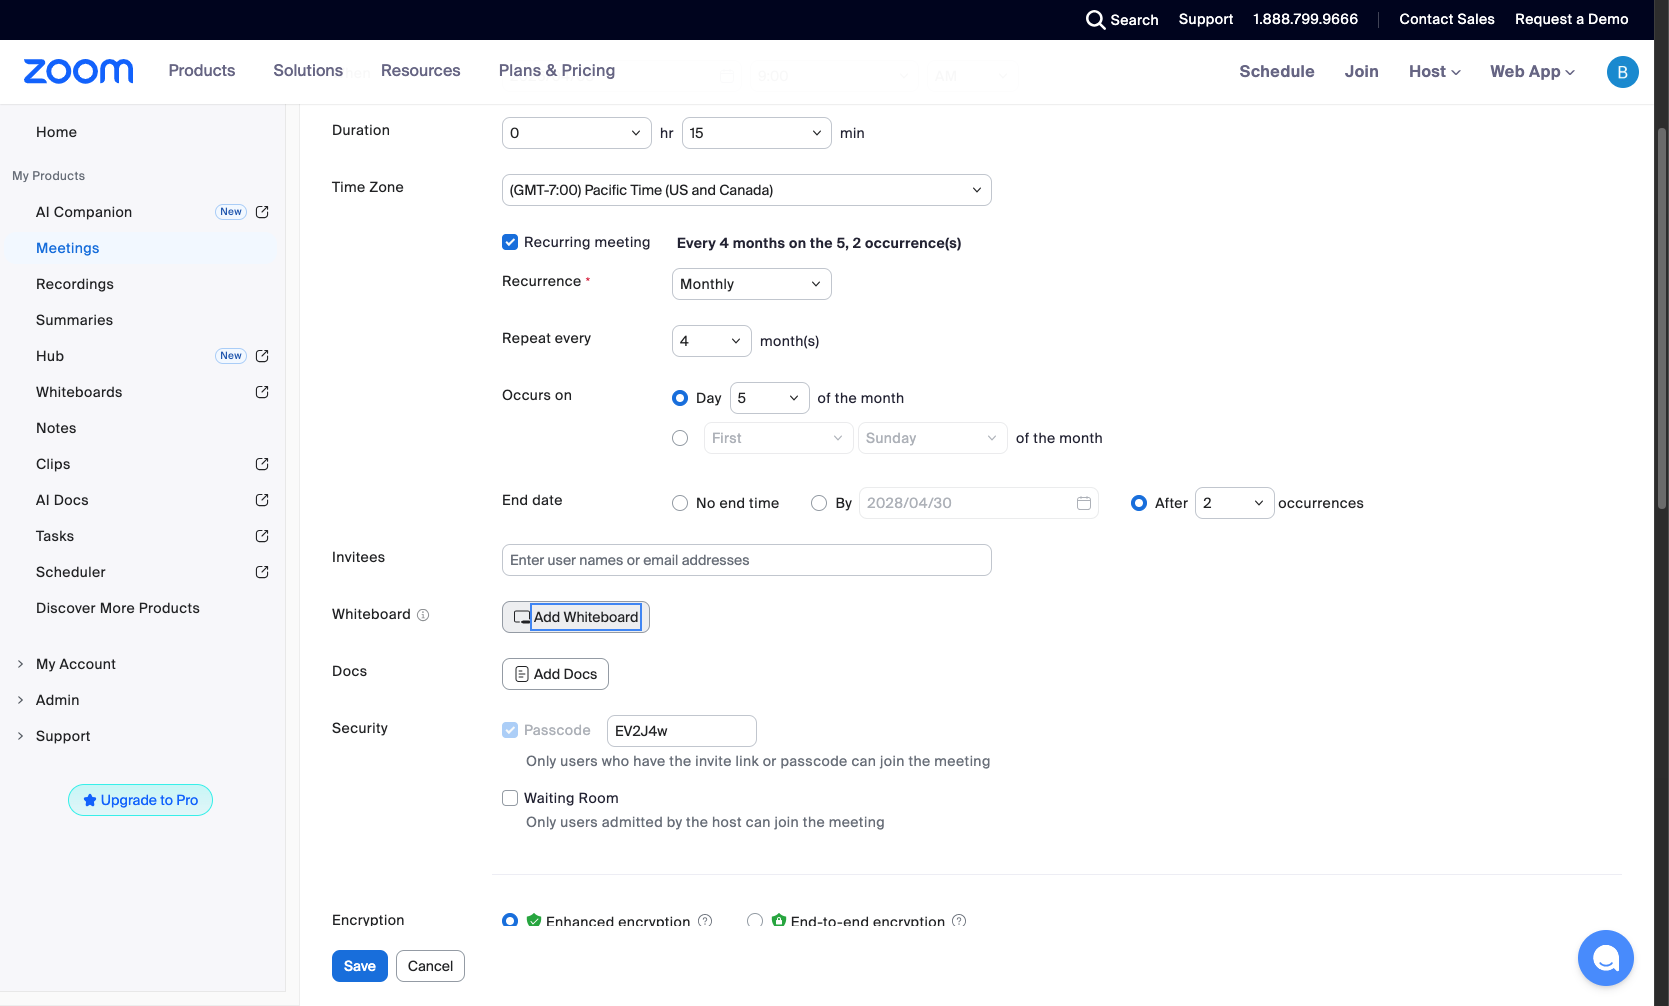Open the Resources menu
This screenshot has width=1669, height=1006.
tap(420, 71)
